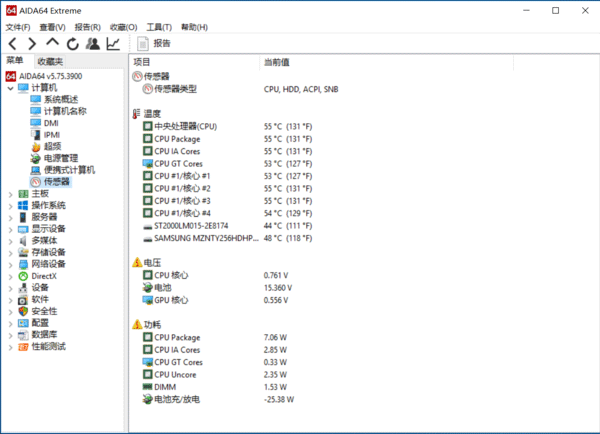This screenshot has width=600, height=434.
Task: Switch to the 收藏夹 tab
Action: pos(50,61)
